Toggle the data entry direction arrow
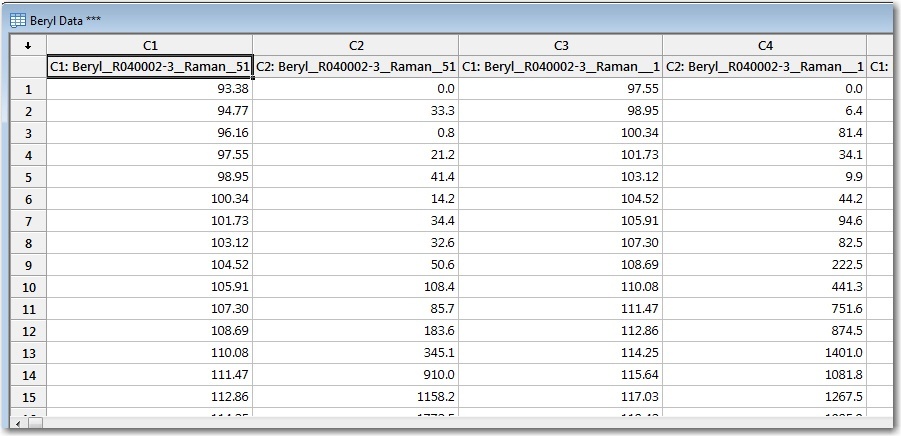Viewport: 901px width, 436px height. coord(28,45)
